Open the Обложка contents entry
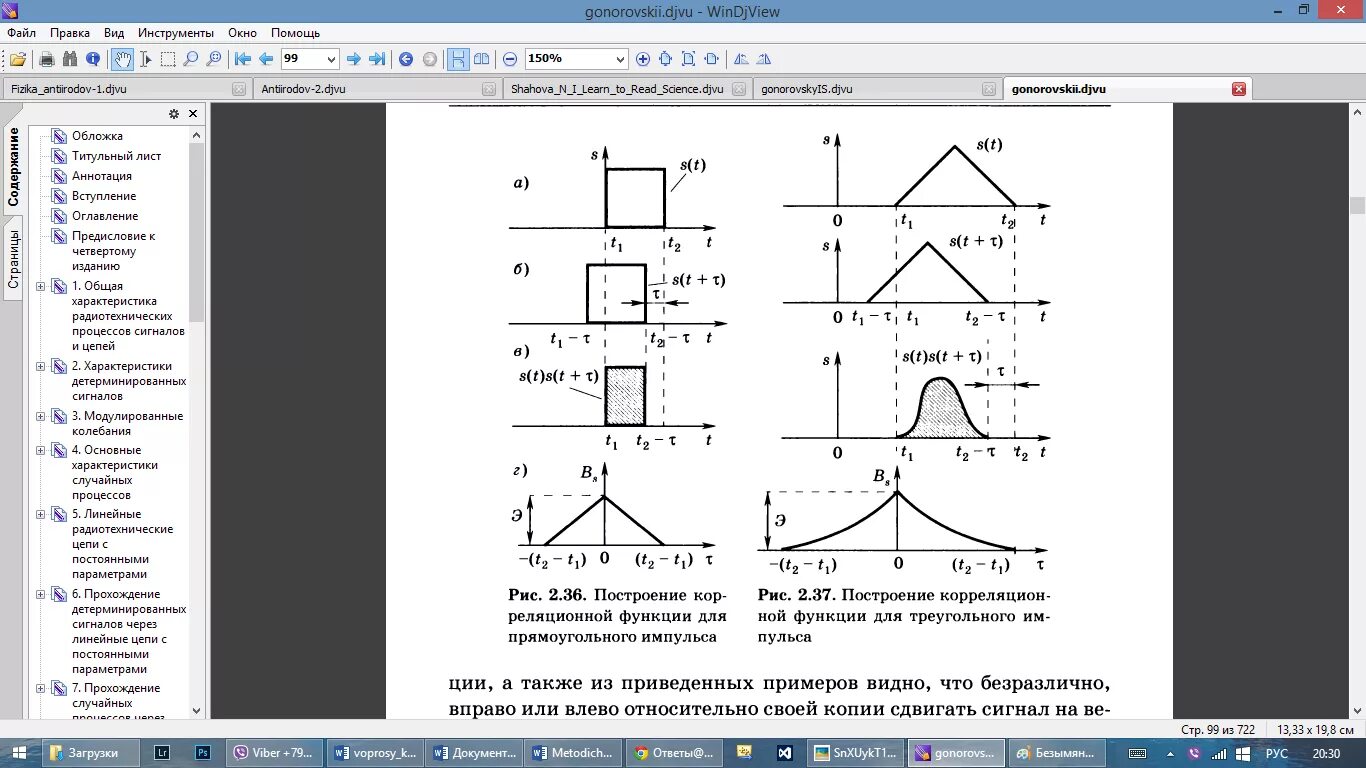The width and height of the screenshot is (1366, 768). [97, 136]
